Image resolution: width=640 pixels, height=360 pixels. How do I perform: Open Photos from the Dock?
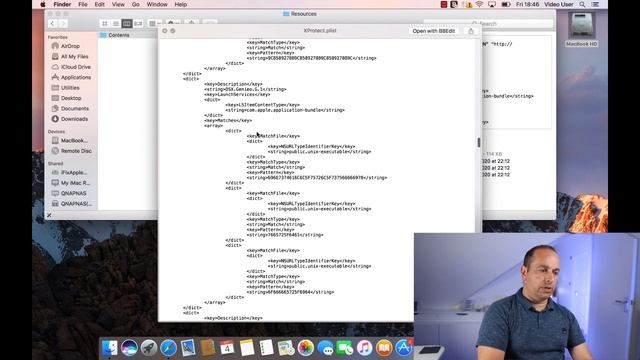tap(306, 348)
